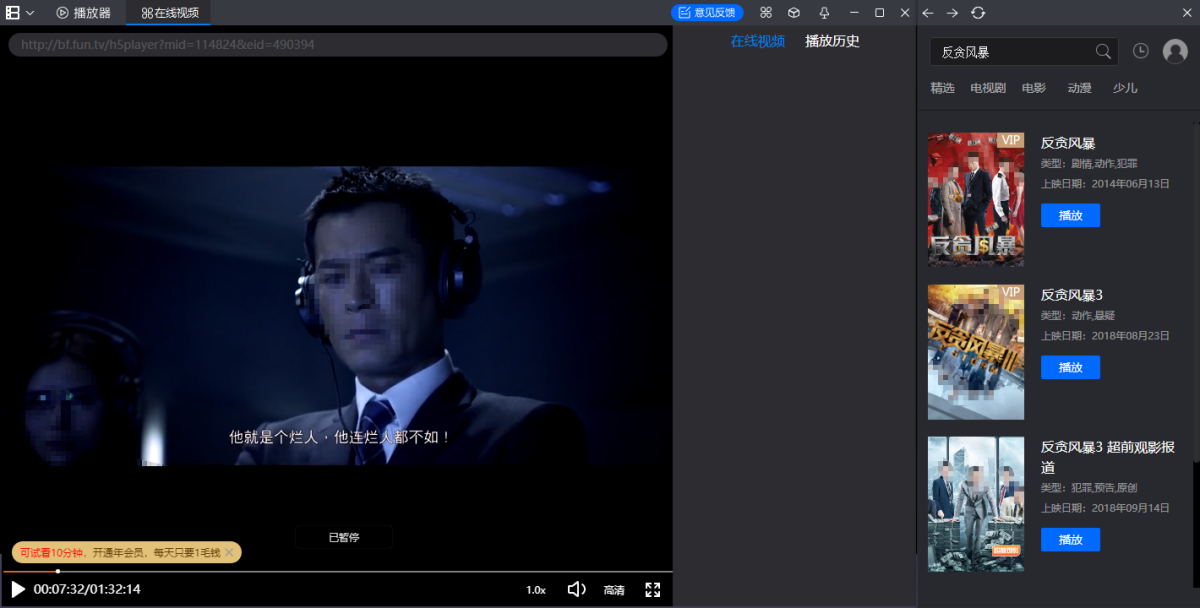Refresh the side browser panel
Image resolution: width=1200 pixels, height=608 pixels.
pyautogui.click(x=978, y=13)
